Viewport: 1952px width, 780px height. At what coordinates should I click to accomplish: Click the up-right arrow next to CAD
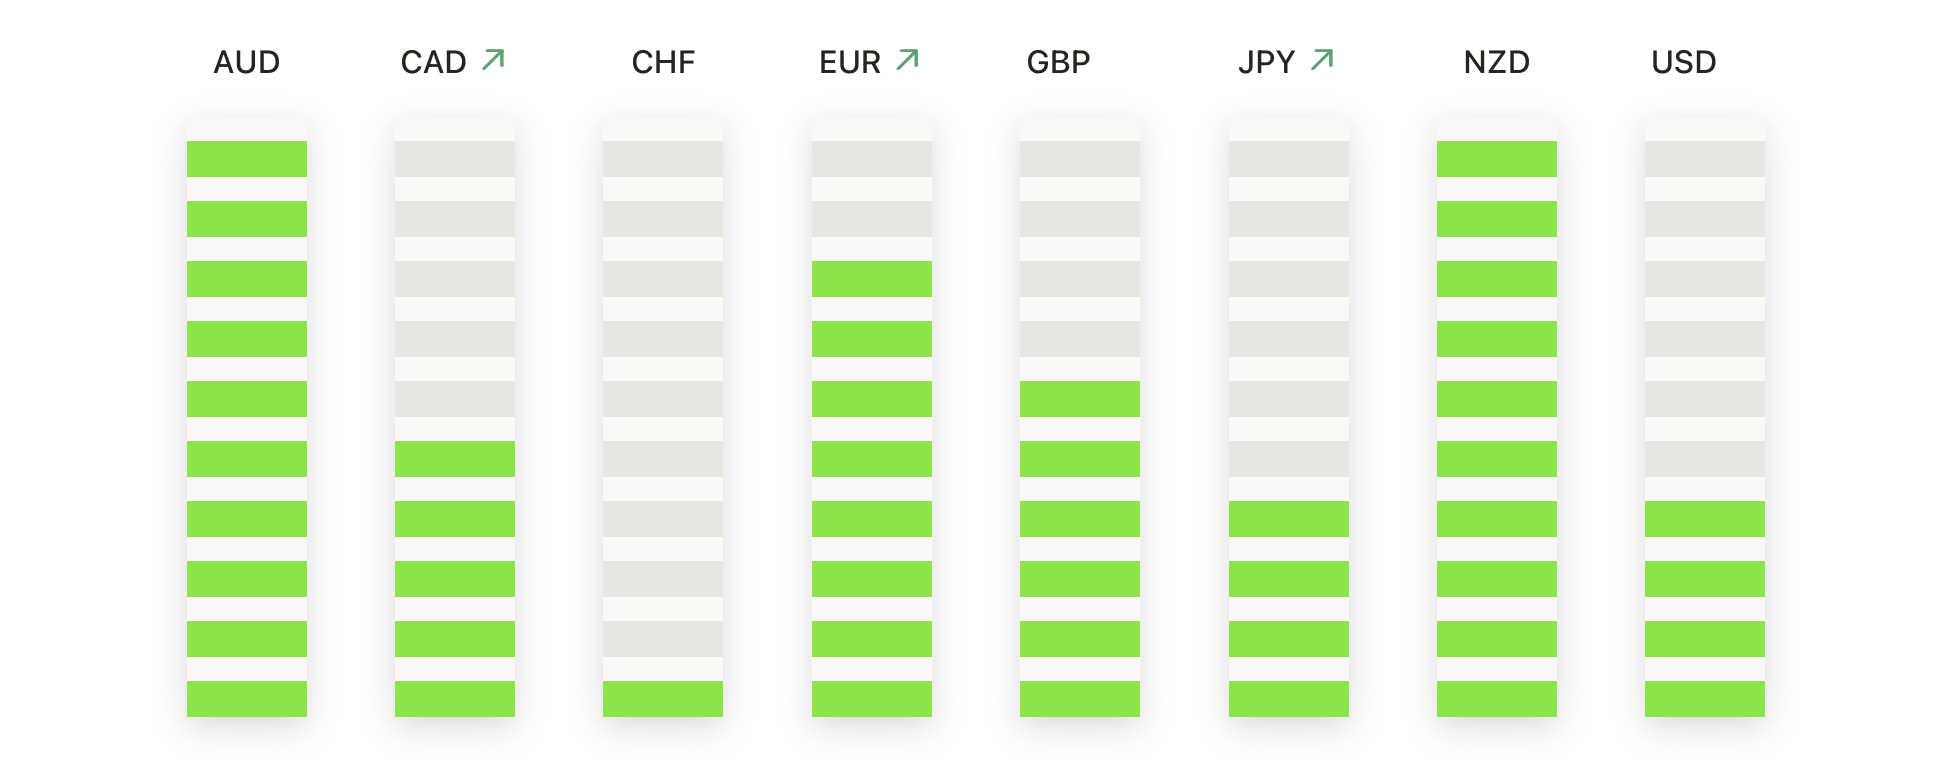click(x=493, y=60)
